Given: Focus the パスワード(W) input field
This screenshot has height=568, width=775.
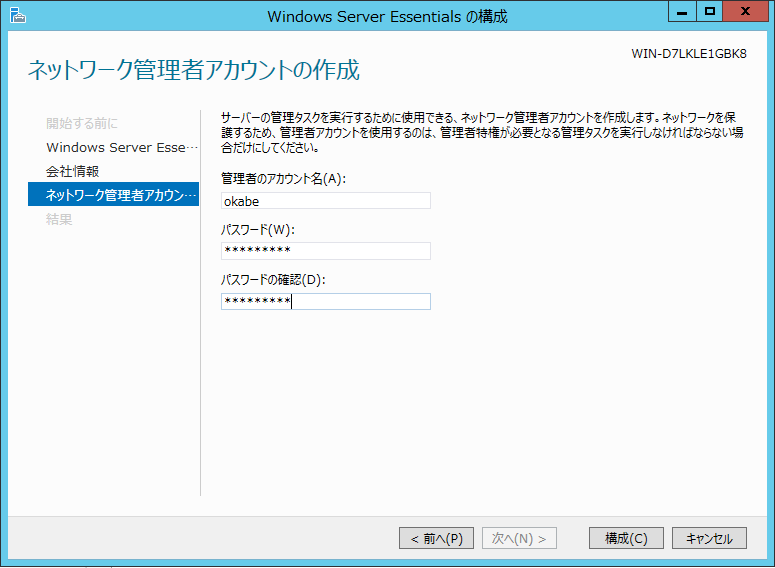Looking at the screenshot, I should [326, 251].
